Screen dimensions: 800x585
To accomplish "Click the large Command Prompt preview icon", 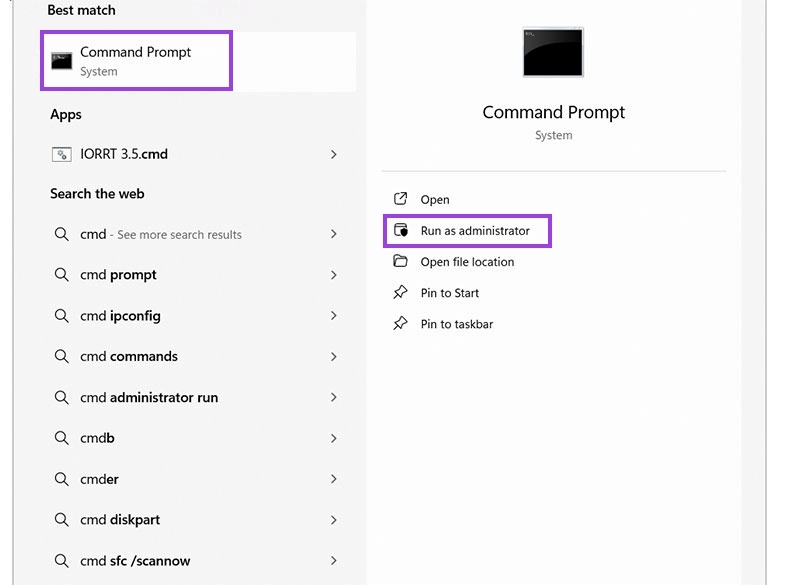I will 553,53.
